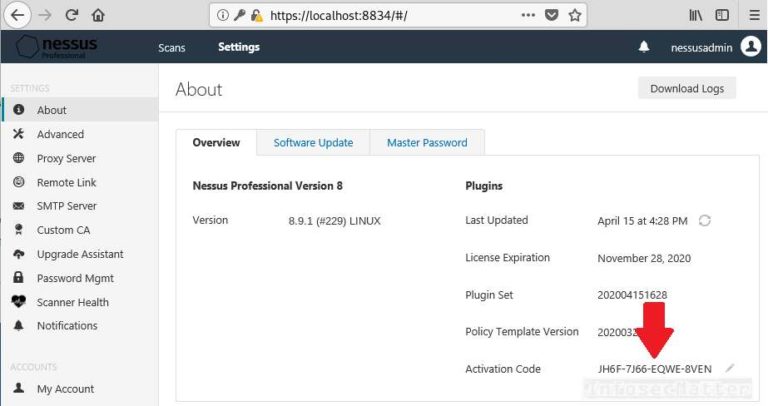Click the saved login key icon
The height and width of the screenshot is (406, 768).
pos(239,15)
